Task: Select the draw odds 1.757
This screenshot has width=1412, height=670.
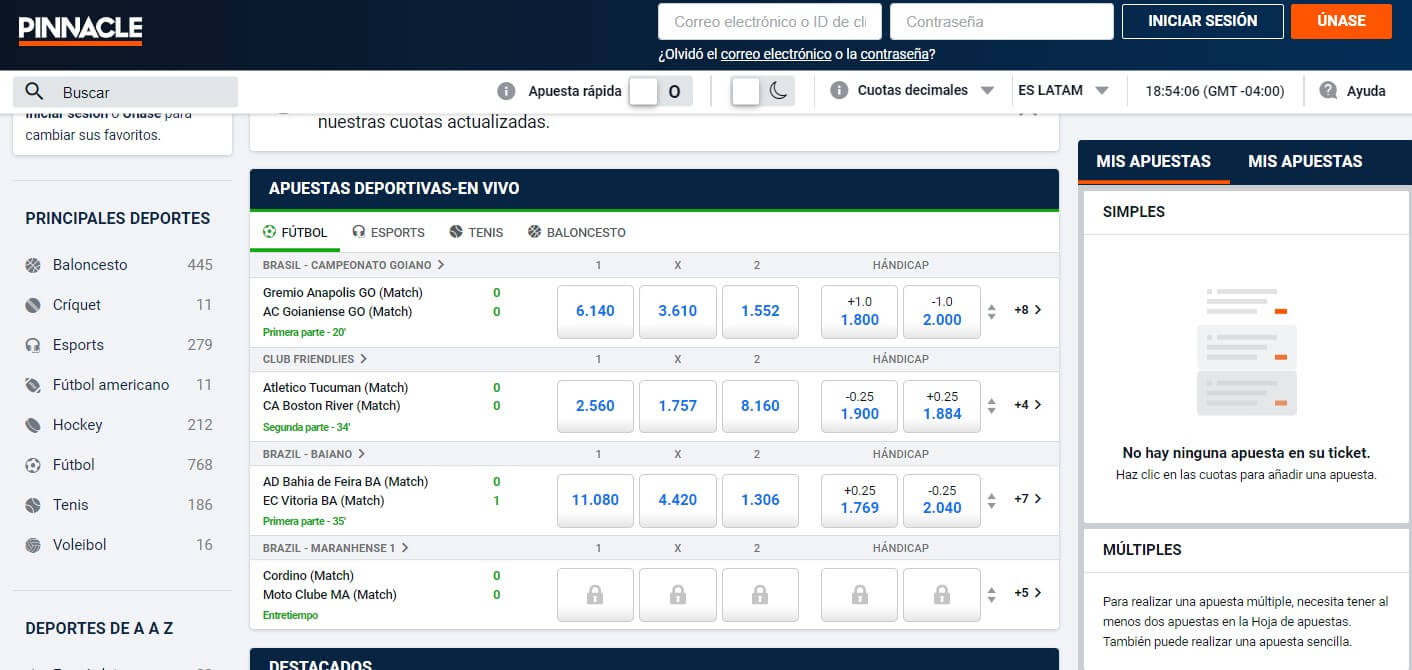Action: click(678, 406)
